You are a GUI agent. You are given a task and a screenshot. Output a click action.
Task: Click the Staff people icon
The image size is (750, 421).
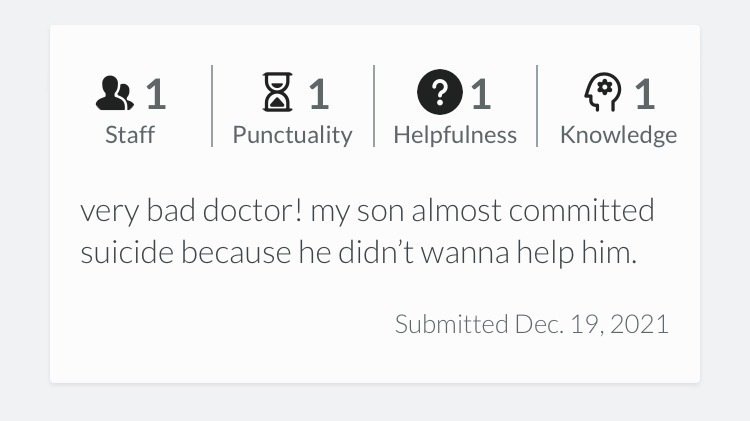[x=114, y=95]
